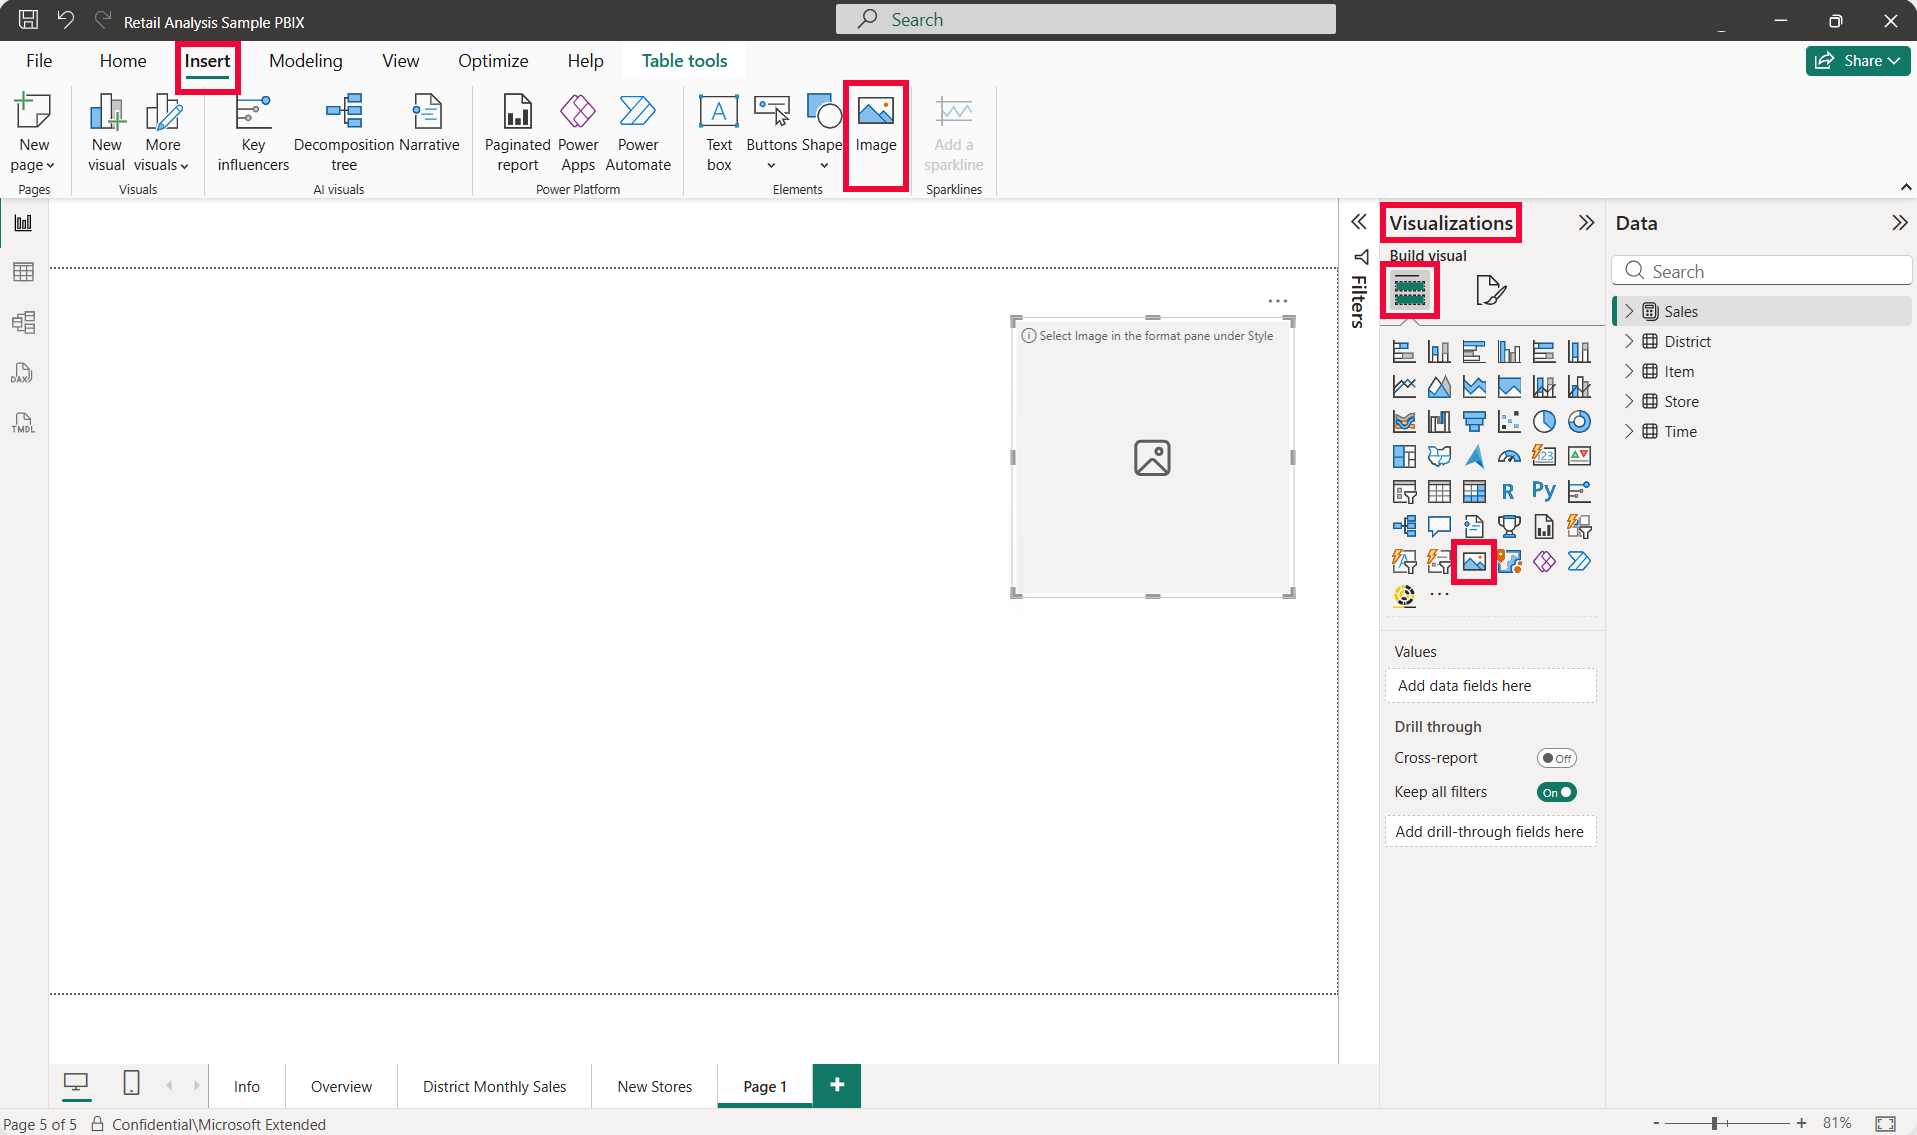Select the Image visual in Visualizations gallery
The height and width of the screenshot is (1135, 1917).
1473,561
